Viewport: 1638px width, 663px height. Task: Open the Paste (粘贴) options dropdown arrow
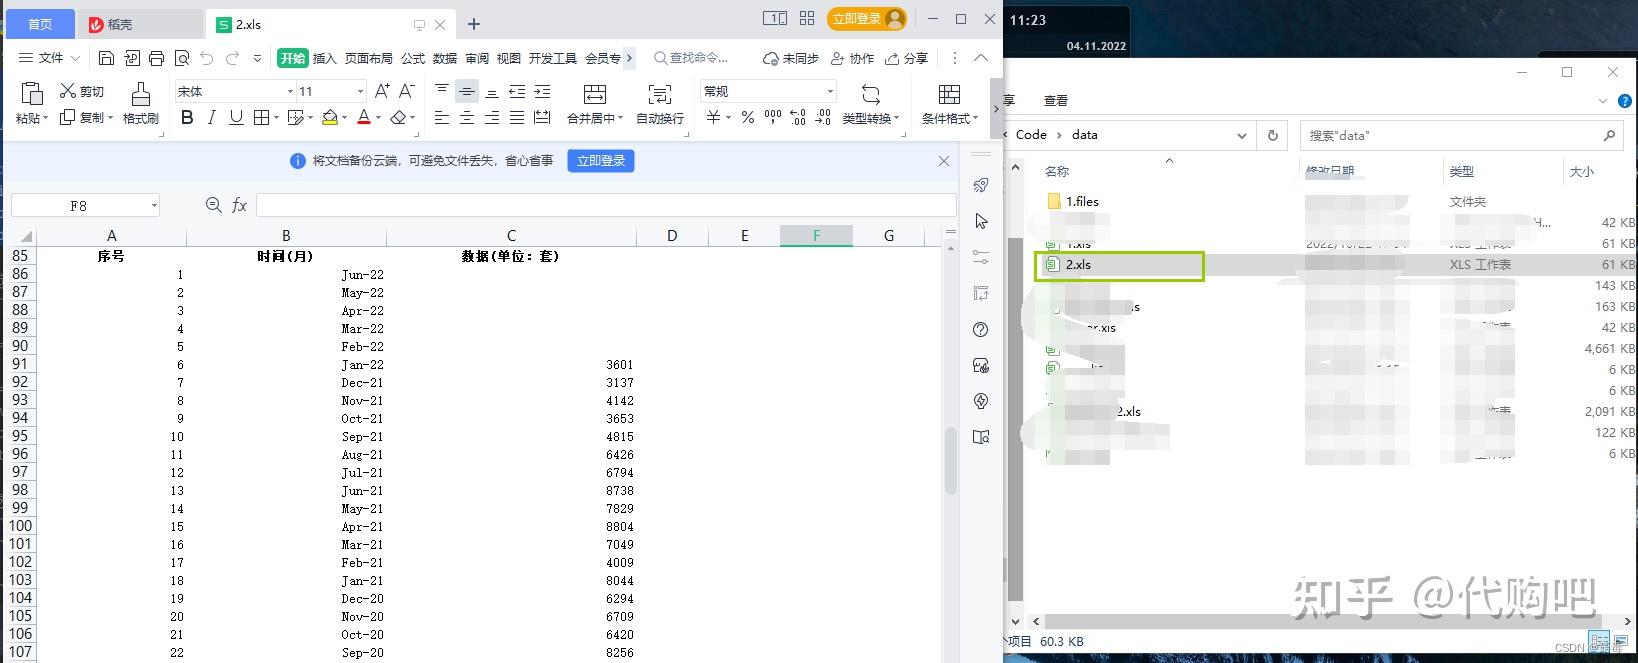pos(45,118)
